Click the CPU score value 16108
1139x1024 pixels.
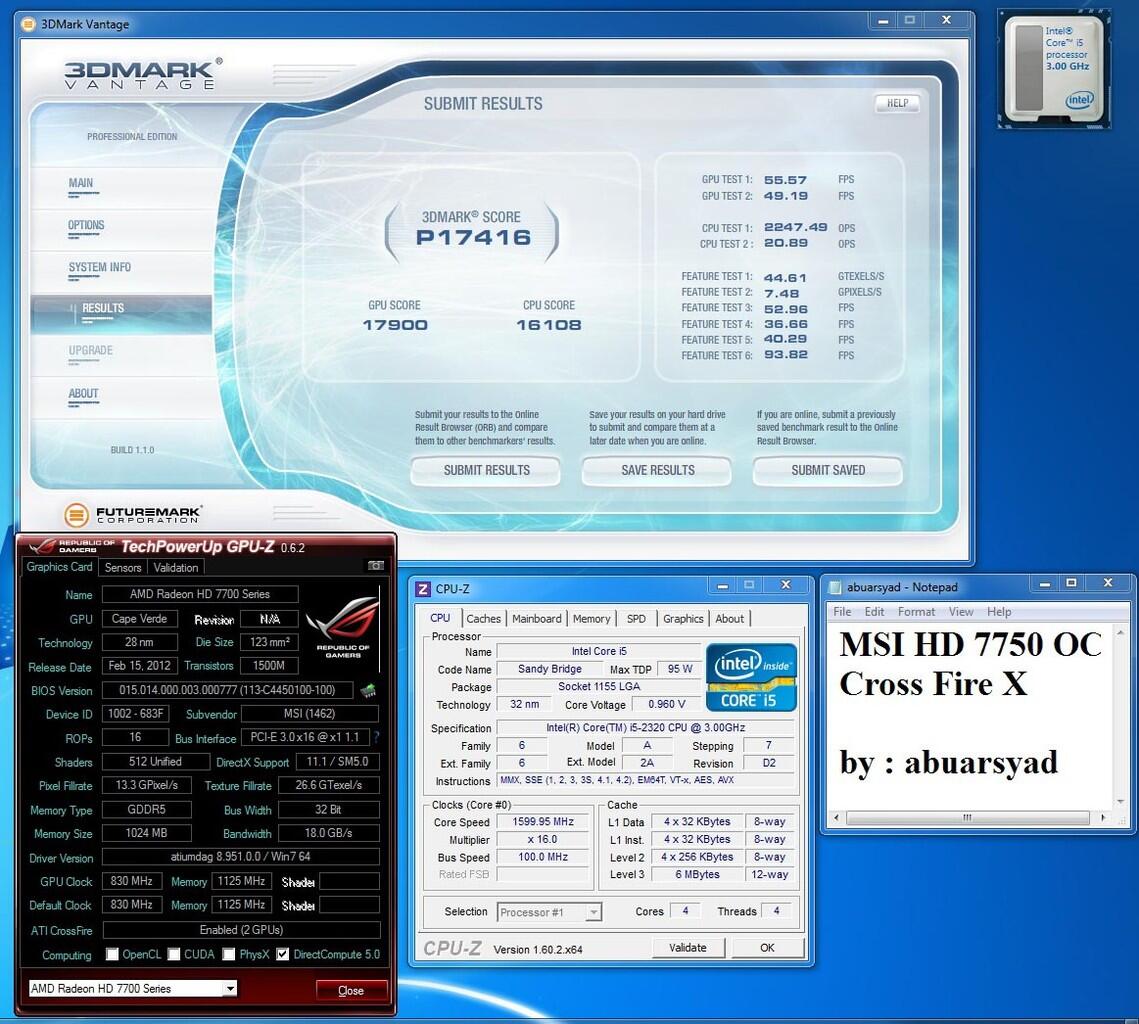tap(549, 325)
